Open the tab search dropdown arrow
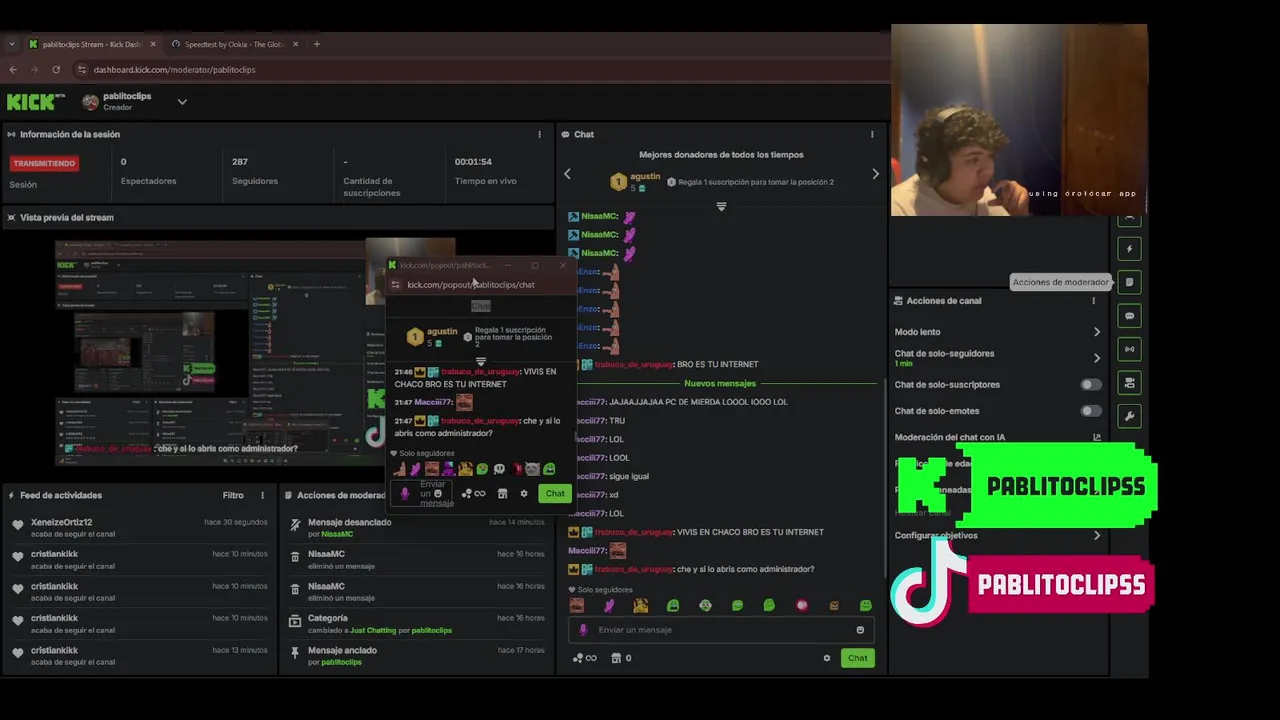1280x720 pixels. point(12,44)
